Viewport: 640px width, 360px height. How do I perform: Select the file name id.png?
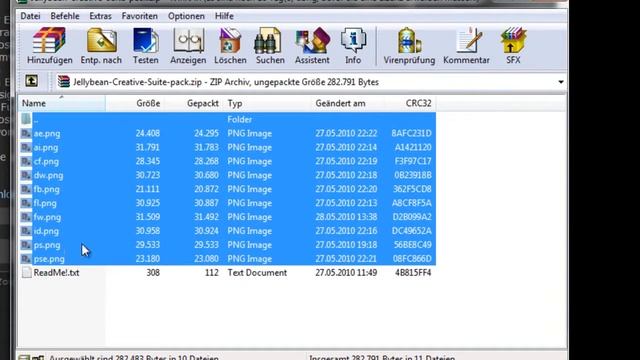(x=46, y=231)
